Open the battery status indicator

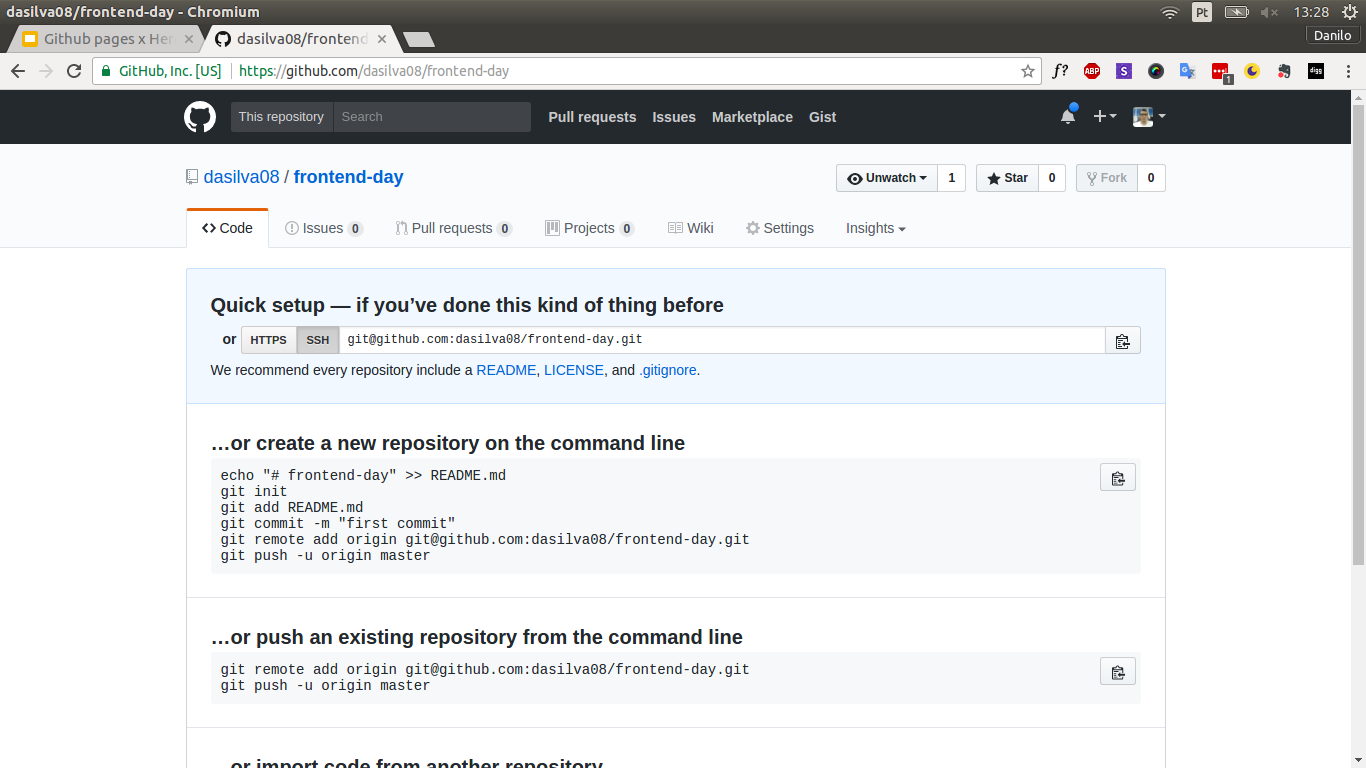pos(1237,12)
